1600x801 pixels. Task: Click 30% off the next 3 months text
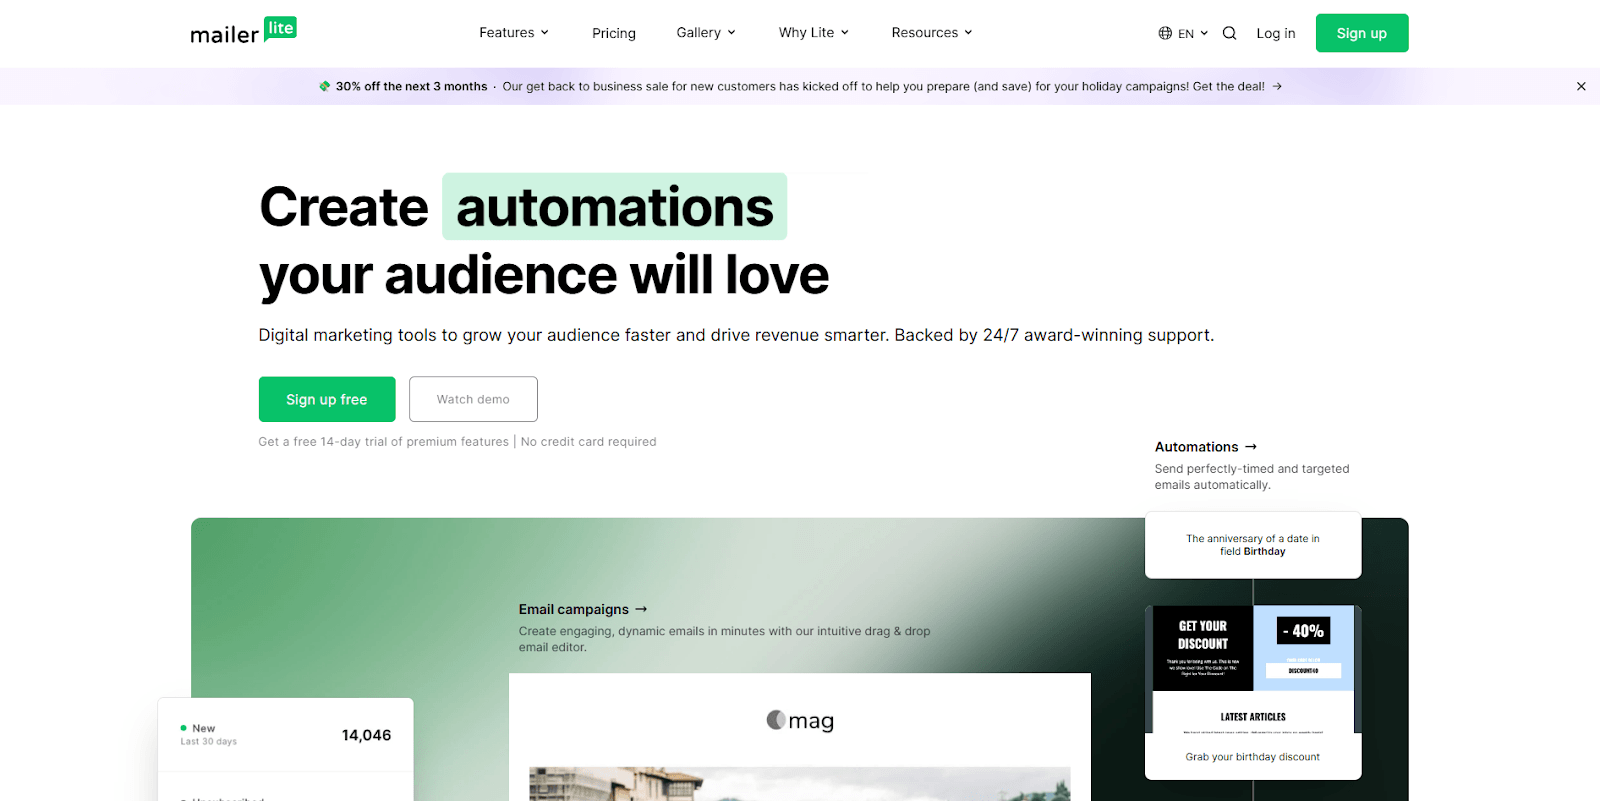tap(412, 86)
